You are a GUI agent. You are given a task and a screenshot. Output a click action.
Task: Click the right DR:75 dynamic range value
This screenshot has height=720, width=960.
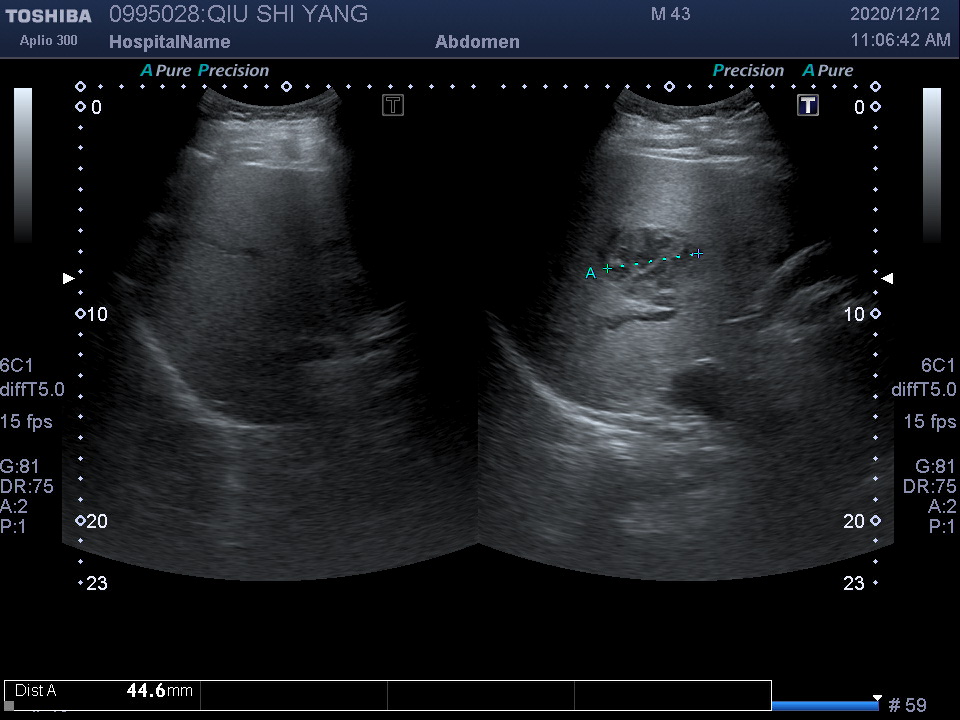pyautogui.click(x=929, y=486)
